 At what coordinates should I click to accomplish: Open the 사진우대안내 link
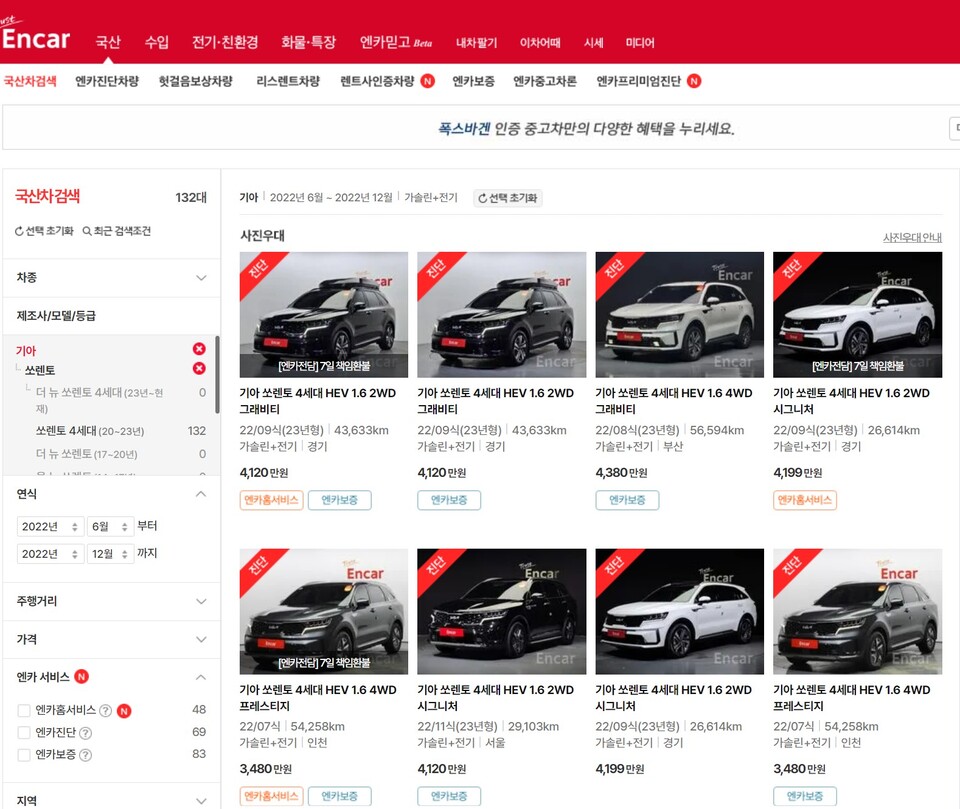click(912, 238)
